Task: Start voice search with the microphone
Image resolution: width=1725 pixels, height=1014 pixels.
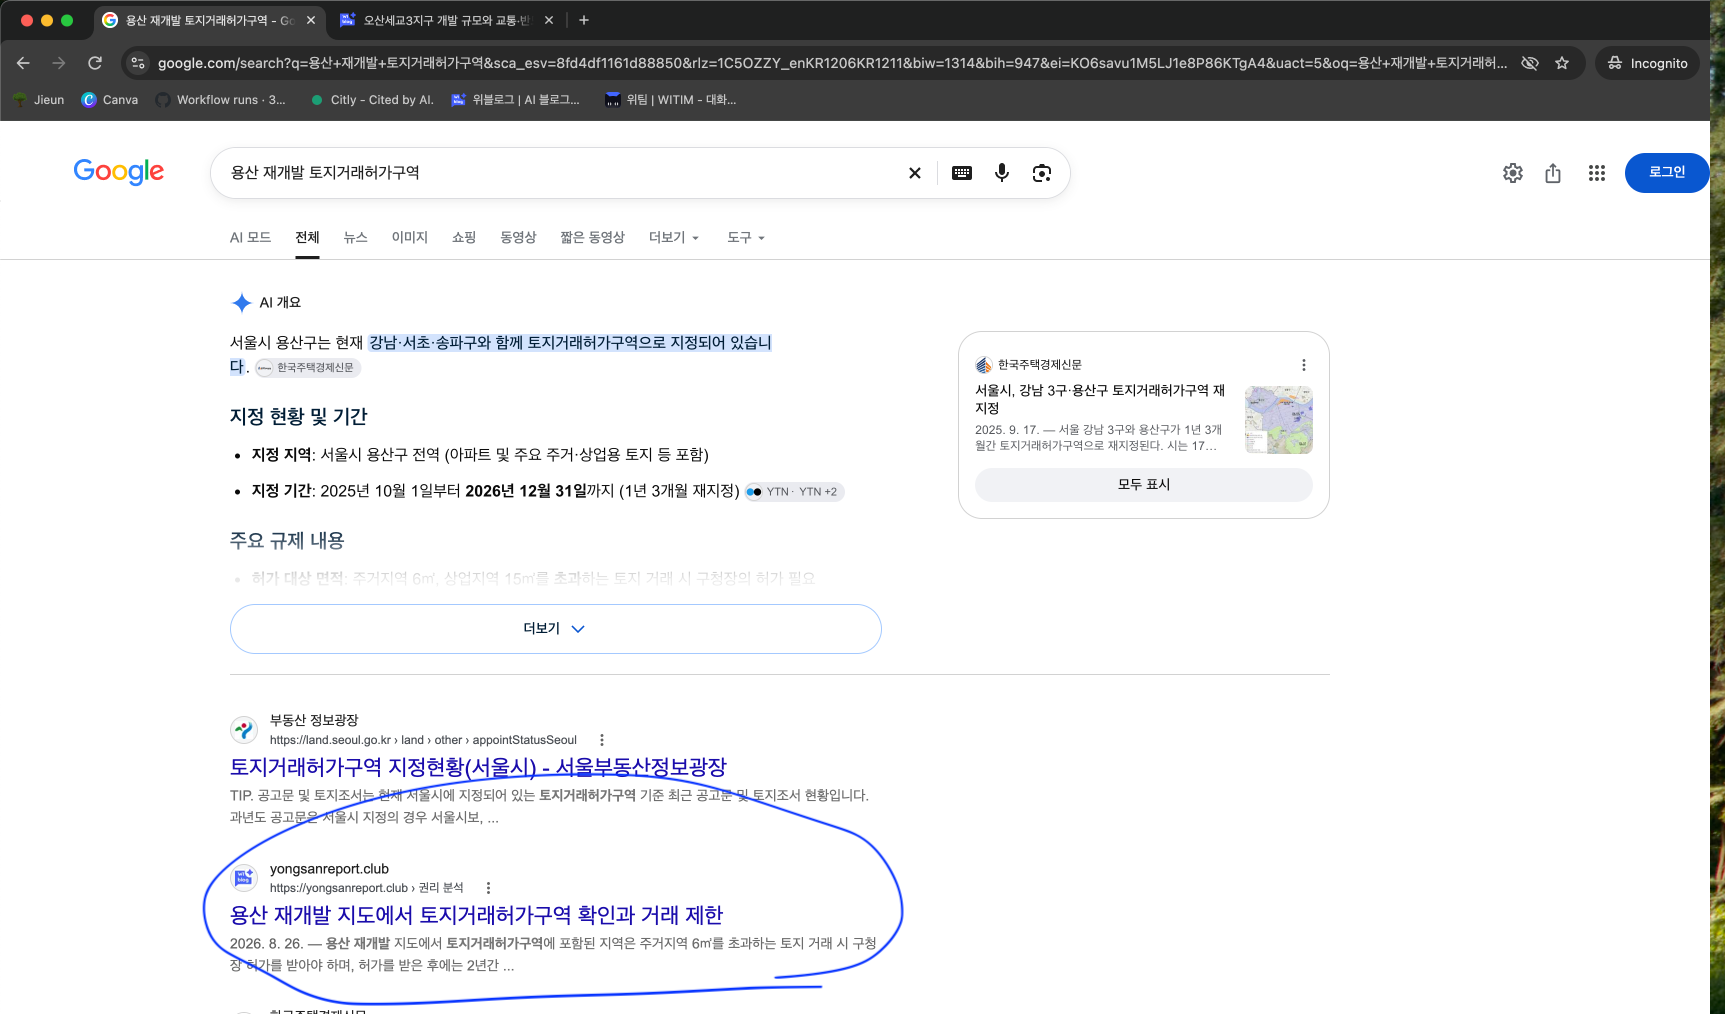Action: coord(1002,173)
